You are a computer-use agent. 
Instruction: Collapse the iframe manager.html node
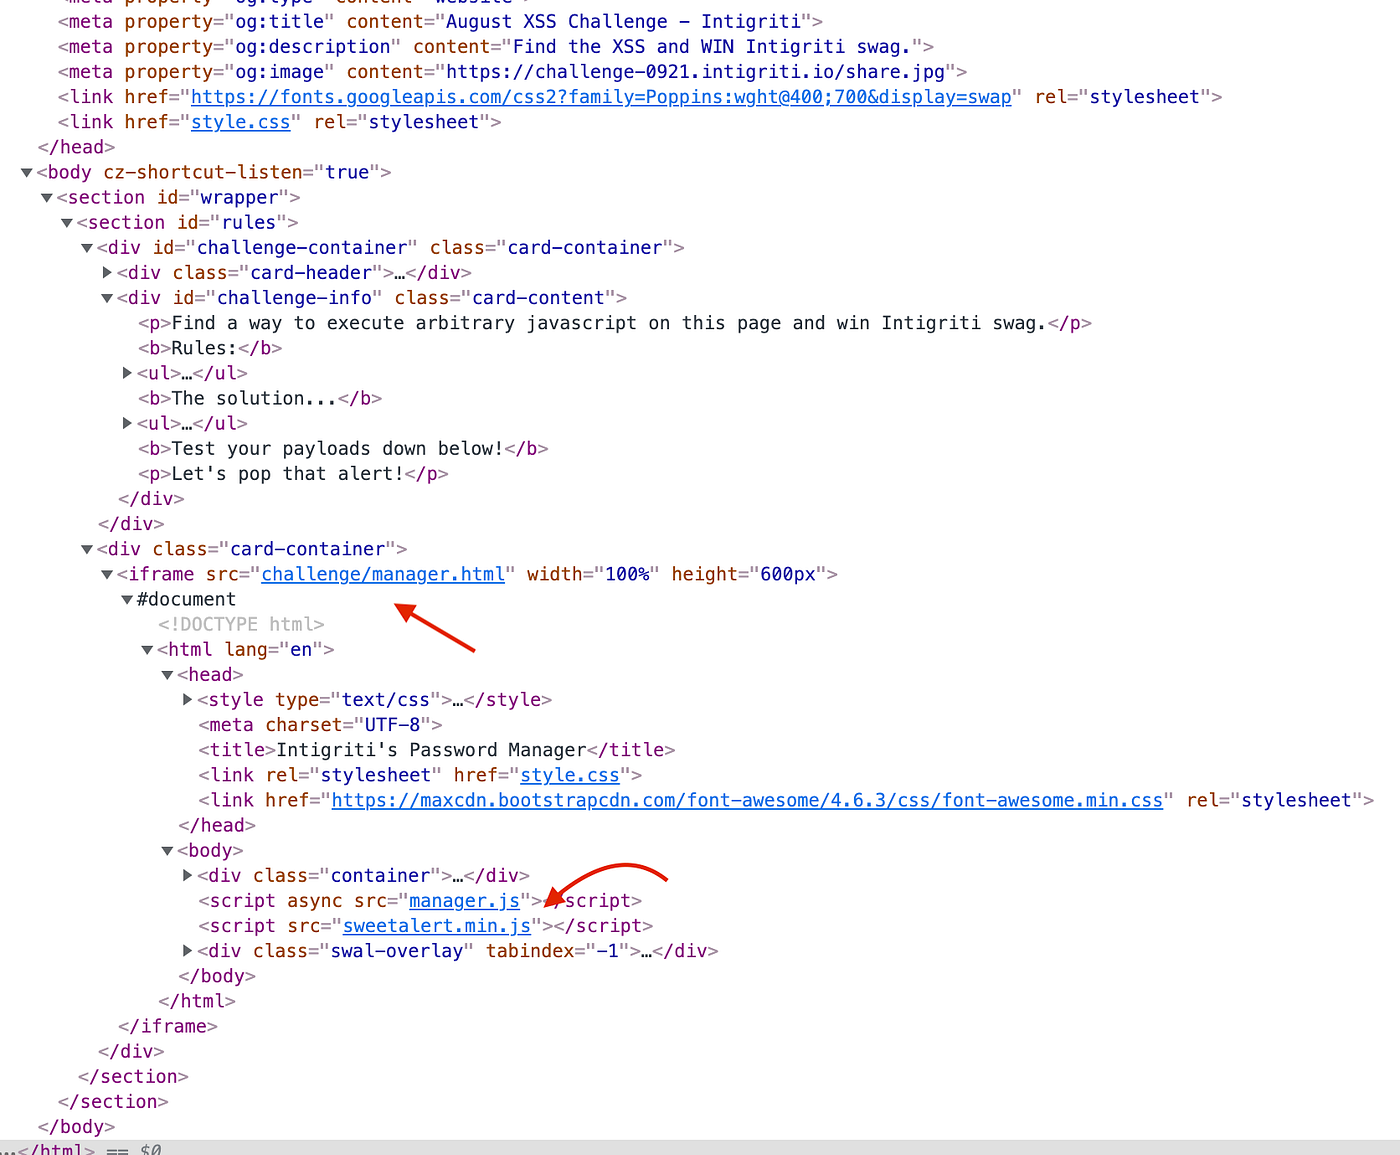(x=107, y=574)
